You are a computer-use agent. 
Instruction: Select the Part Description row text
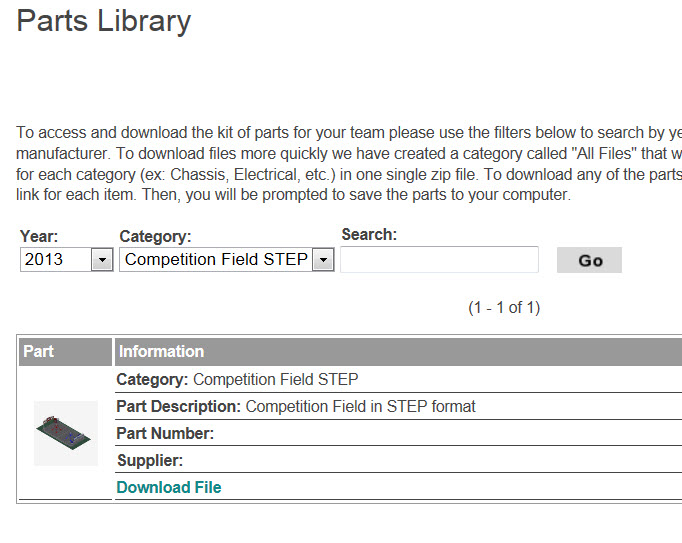coord(296,406)
